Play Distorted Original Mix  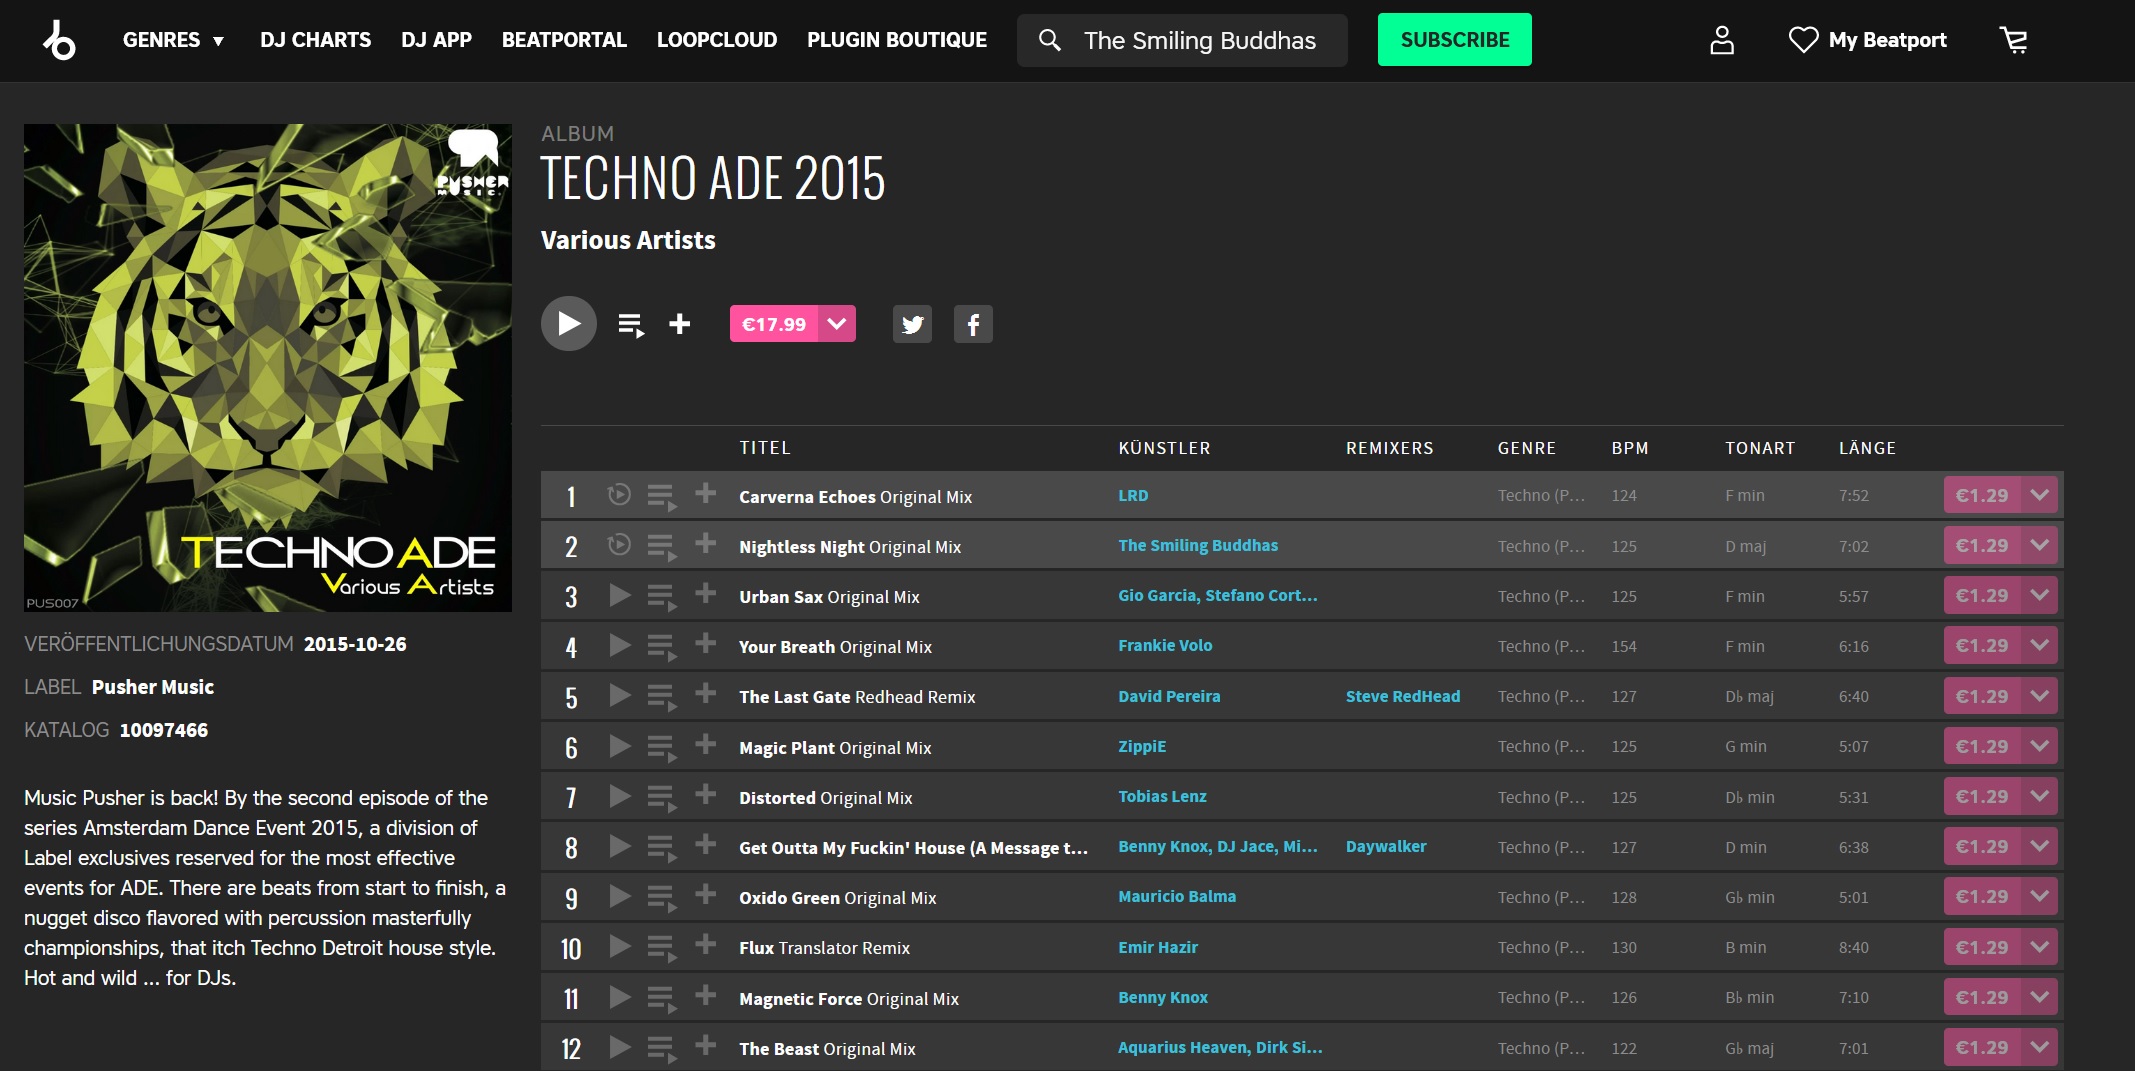click(x=619, y=796)
